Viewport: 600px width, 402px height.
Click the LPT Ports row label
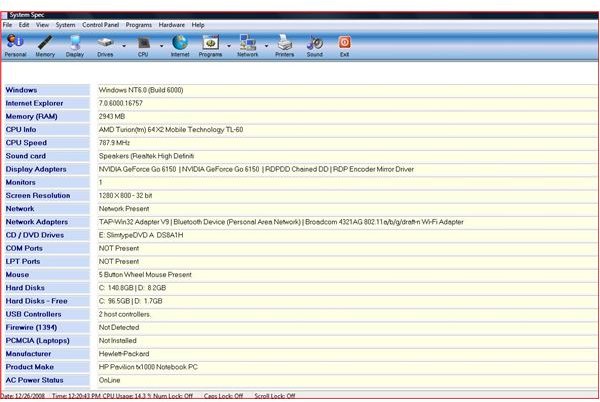click(x=23, y=262)
